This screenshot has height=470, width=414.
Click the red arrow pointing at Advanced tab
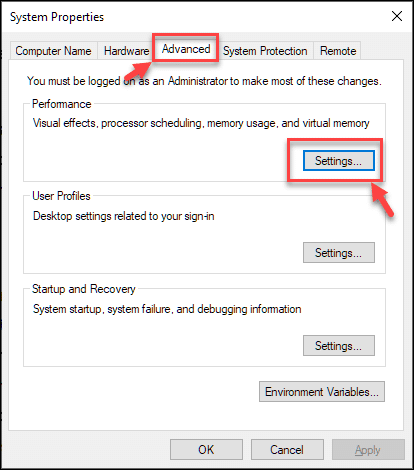(136, 71)
